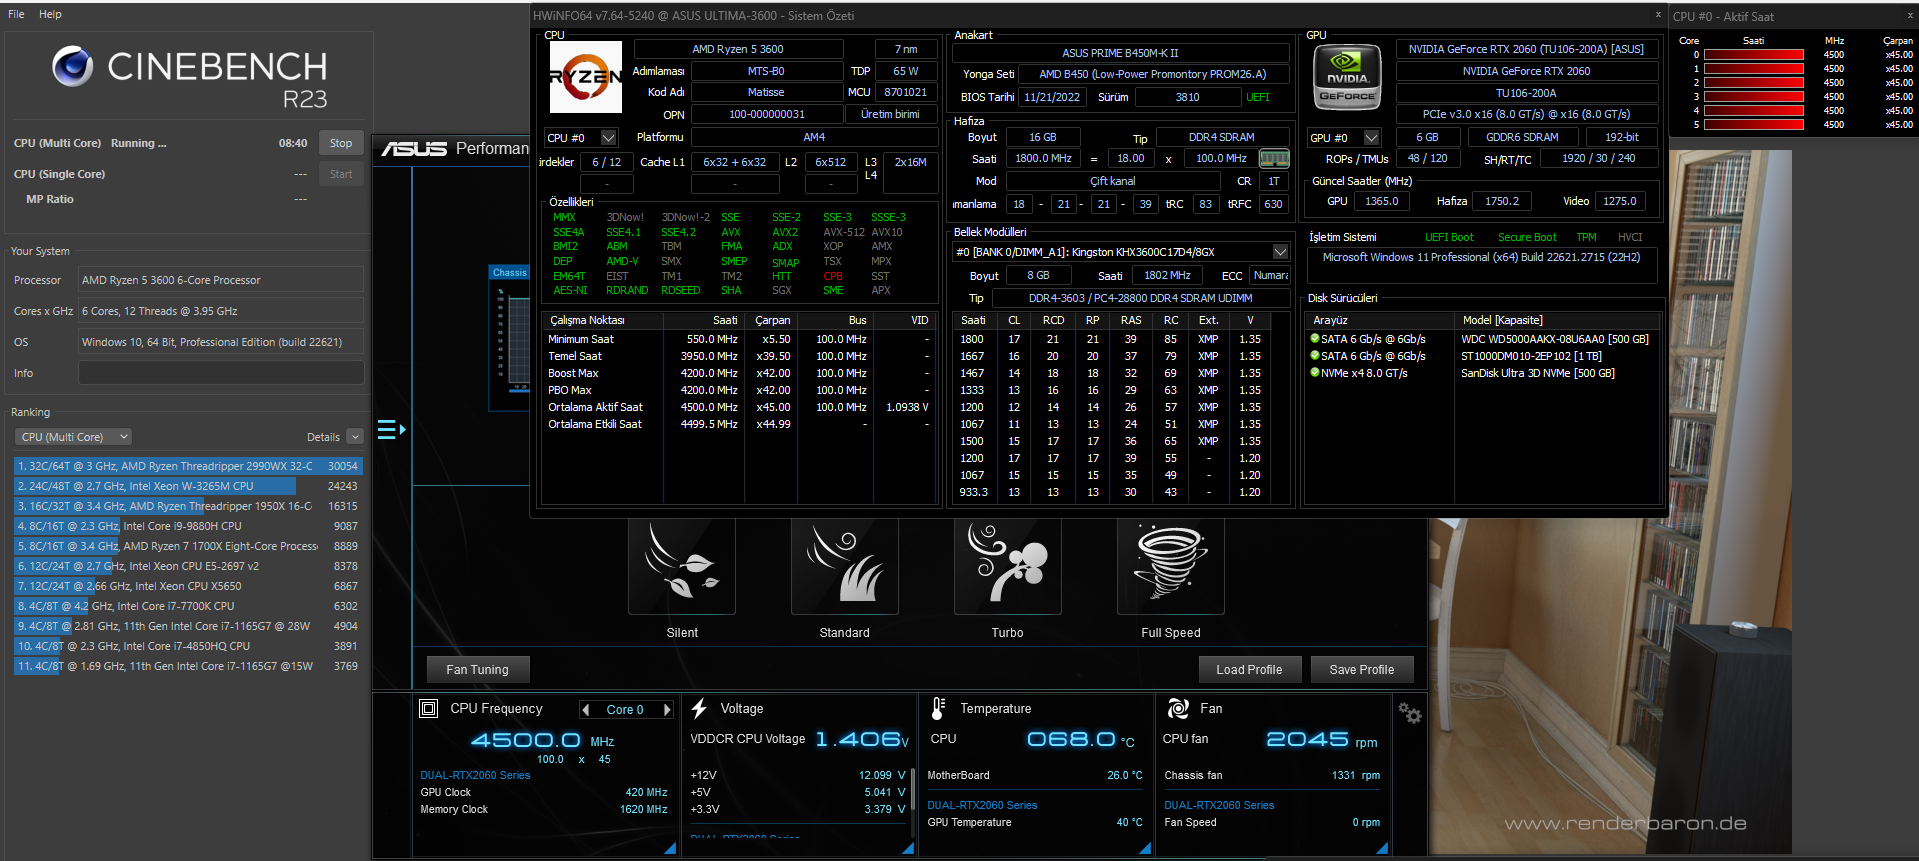
Task: Click the RAM module icon in HWiNFO
Action: point(1274,158)
